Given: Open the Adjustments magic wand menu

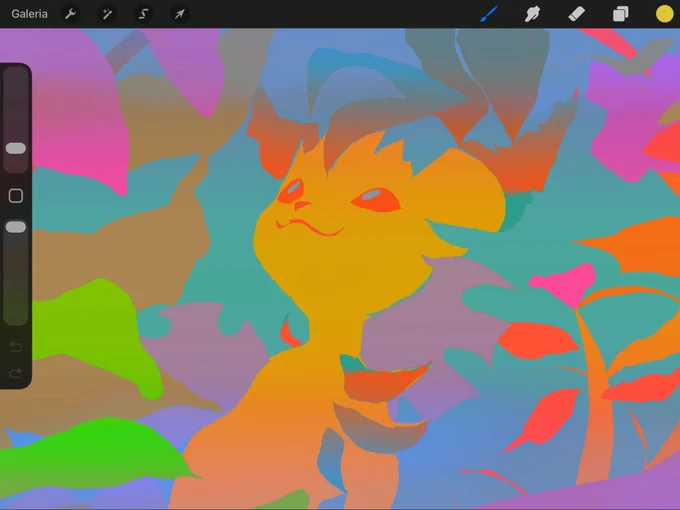Looking at the screenshot, I should tap(107, 14).
